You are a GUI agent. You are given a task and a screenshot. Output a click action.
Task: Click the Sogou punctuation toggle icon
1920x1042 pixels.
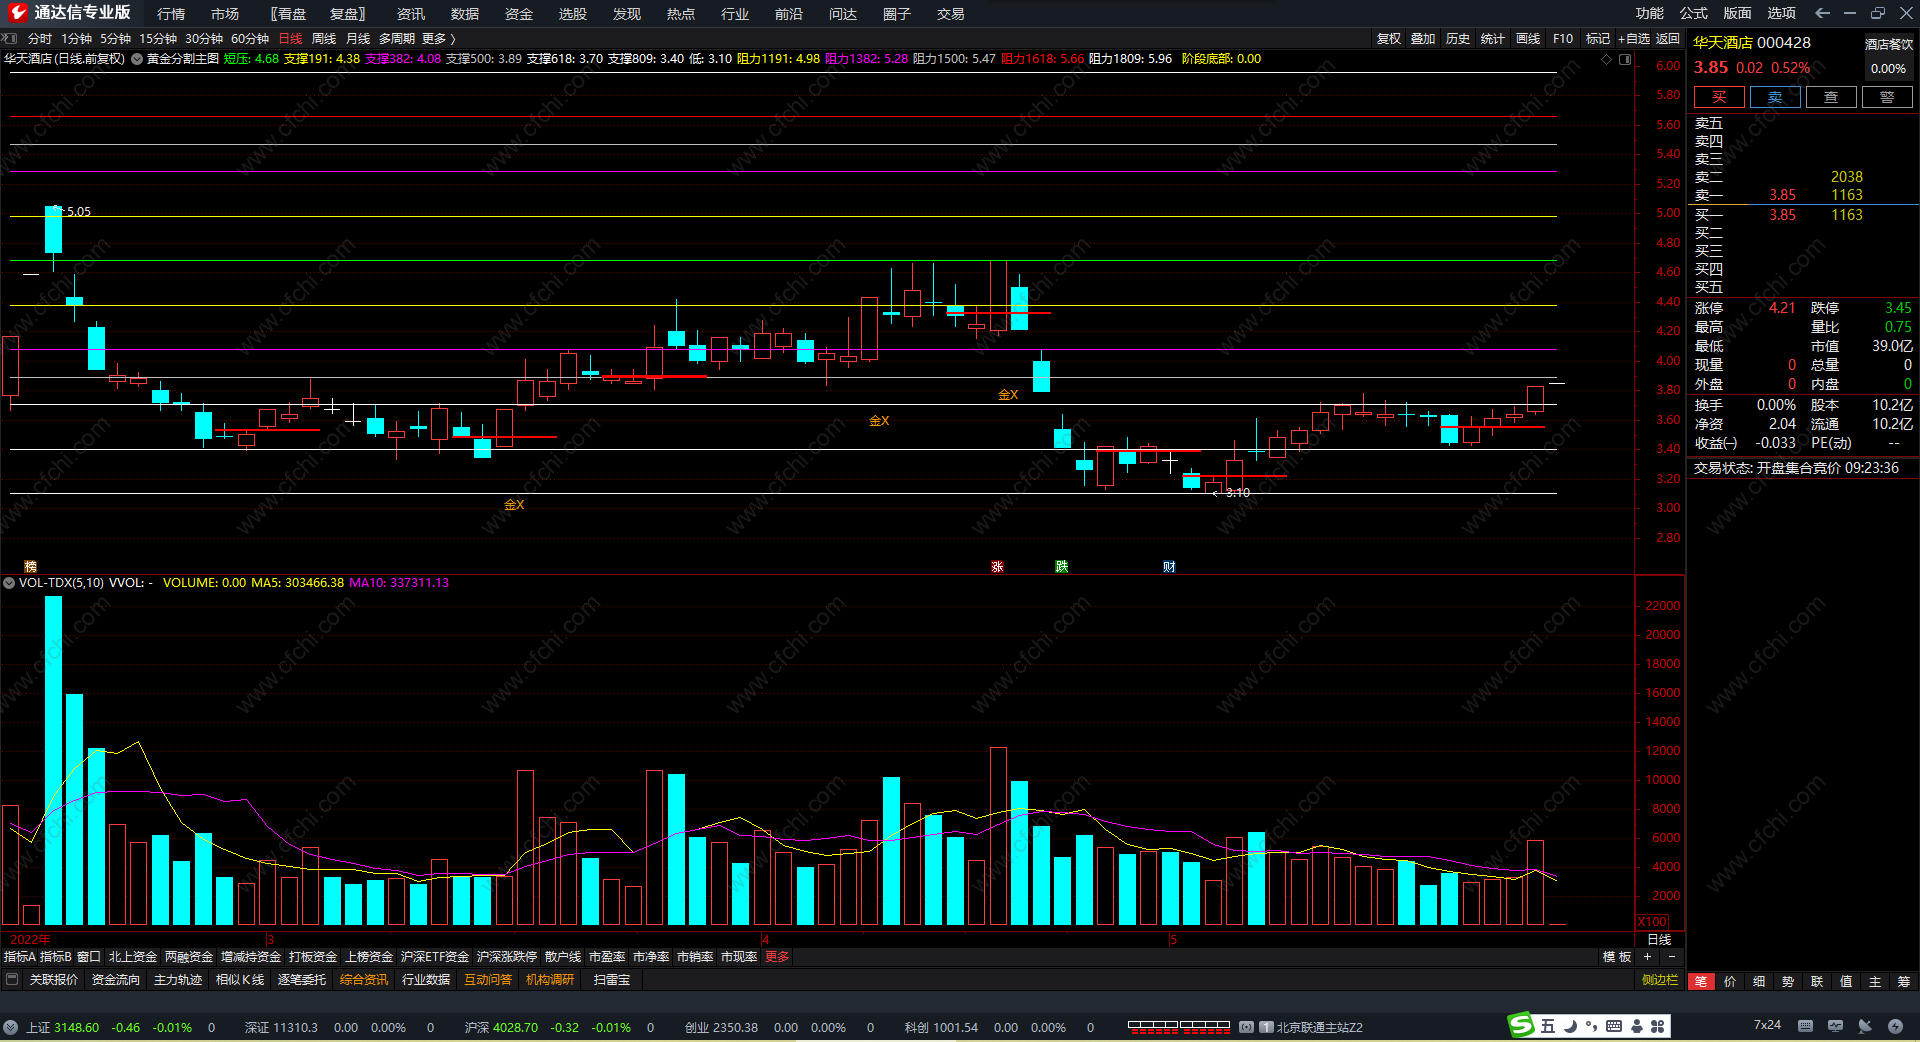click(x=1592, y=1026)
